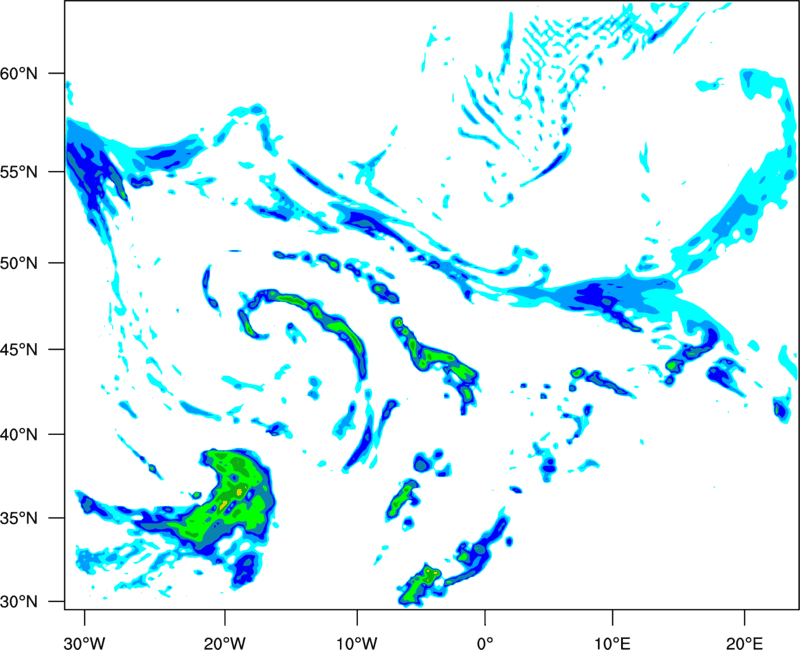Click the 30°W longitude label
The height and width of the screenshot is (650, 800).
[84, 643]
